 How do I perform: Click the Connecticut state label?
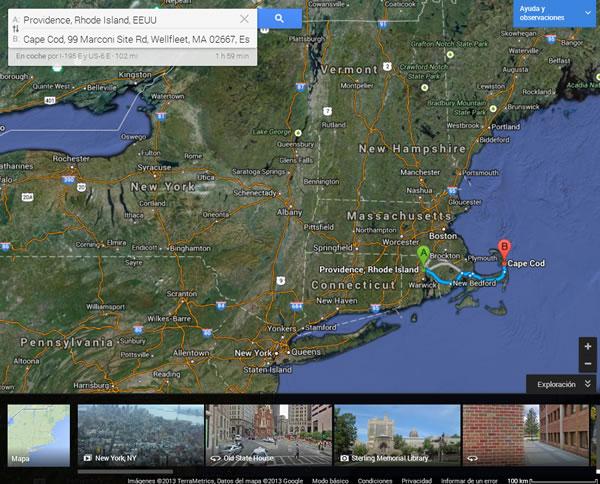pos(353,285)
